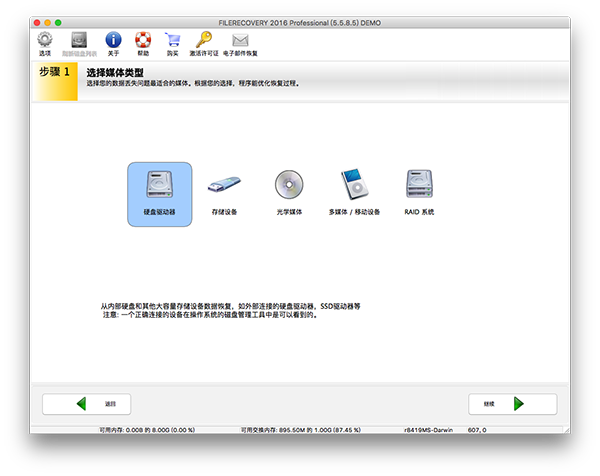Choose the Multimedia / Mobile device icon
Image resolution: width=600 pixels, height=476 pixels.
point(354,194)
